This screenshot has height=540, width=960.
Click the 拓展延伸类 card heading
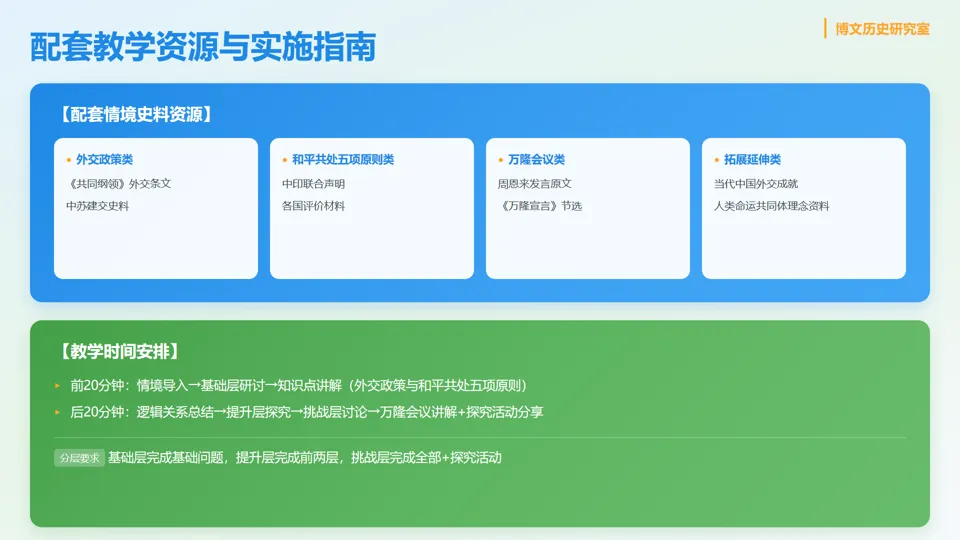[x=752, y=159]
